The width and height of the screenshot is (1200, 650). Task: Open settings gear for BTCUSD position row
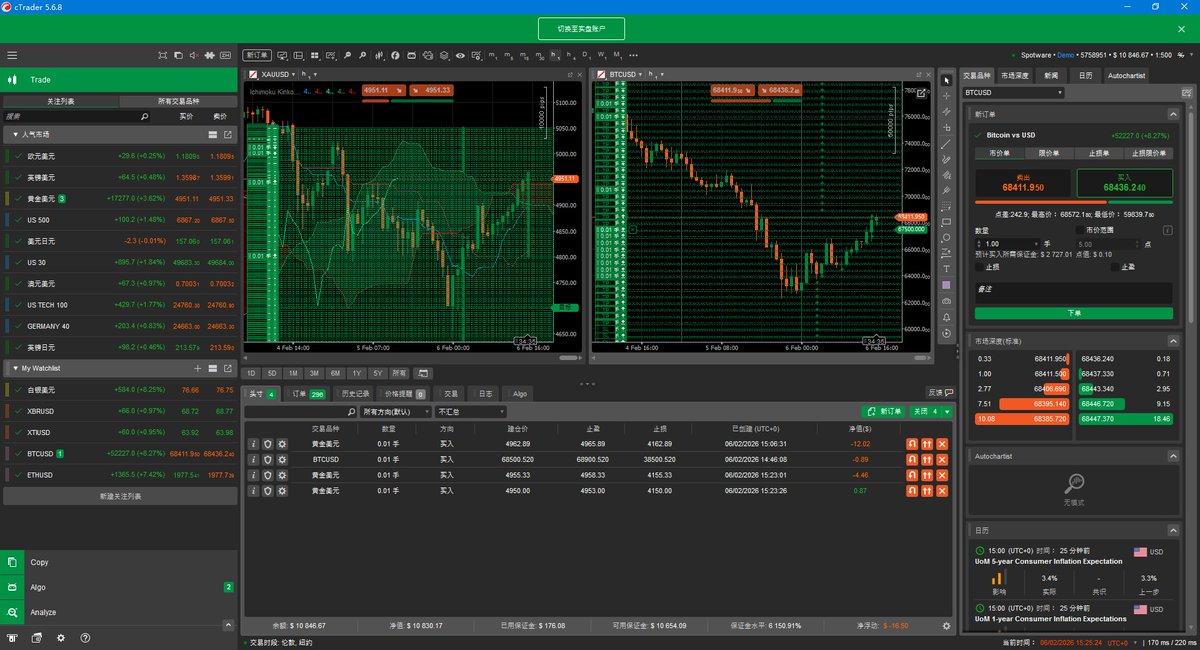[x=282, y=460]
